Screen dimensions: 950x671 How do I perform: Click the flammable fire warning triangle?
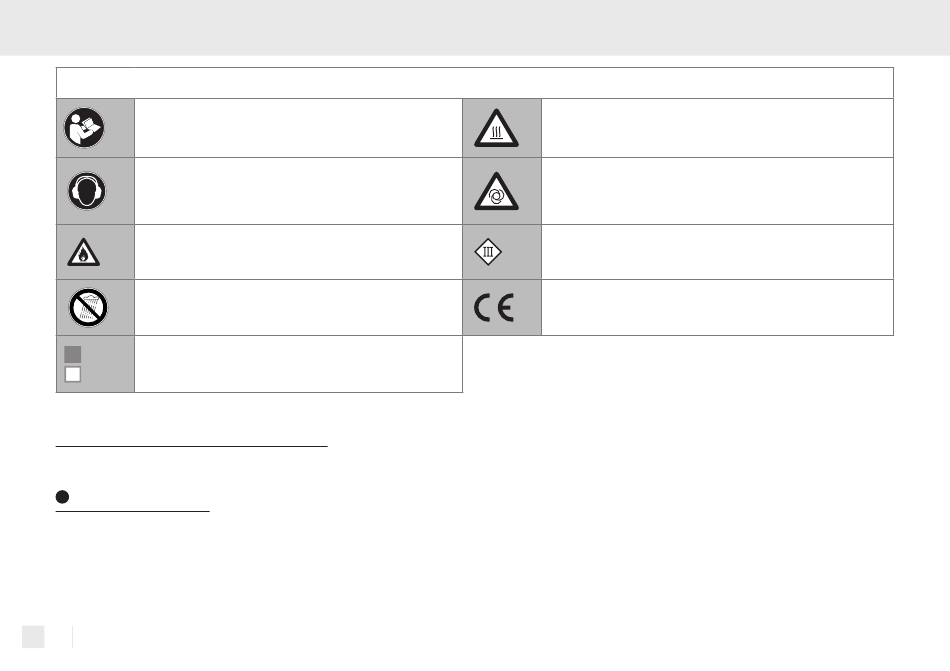click(84, 252)
